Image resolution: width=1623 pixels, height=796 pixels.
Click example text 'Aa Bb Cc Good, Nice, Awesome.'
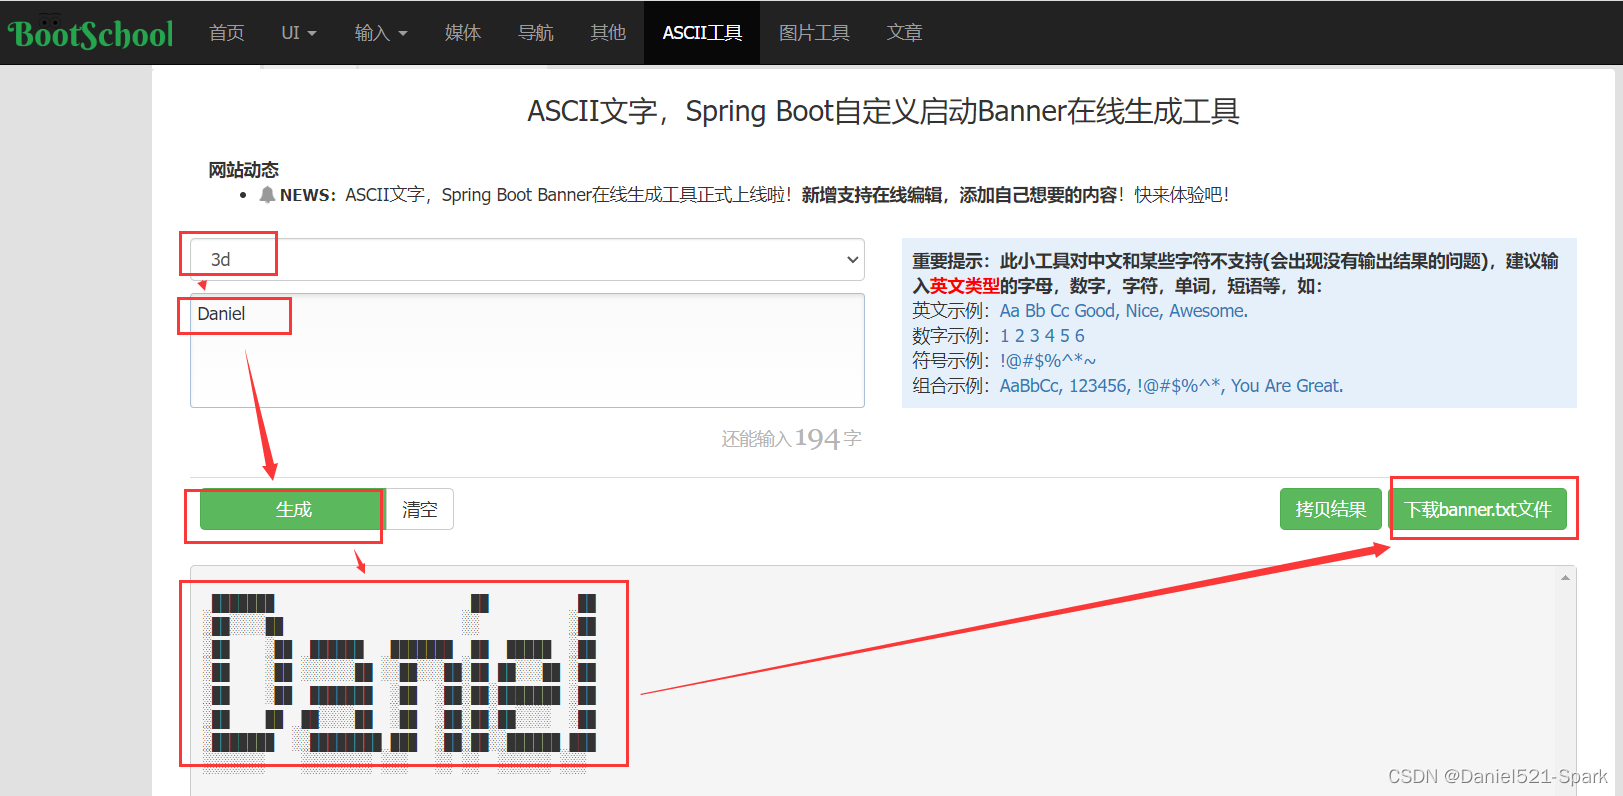1124,311
